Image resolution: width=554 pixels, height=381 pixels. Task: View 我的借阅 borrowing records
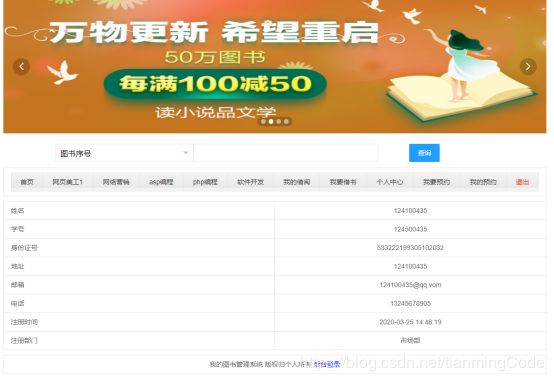[x=297, y=182]
